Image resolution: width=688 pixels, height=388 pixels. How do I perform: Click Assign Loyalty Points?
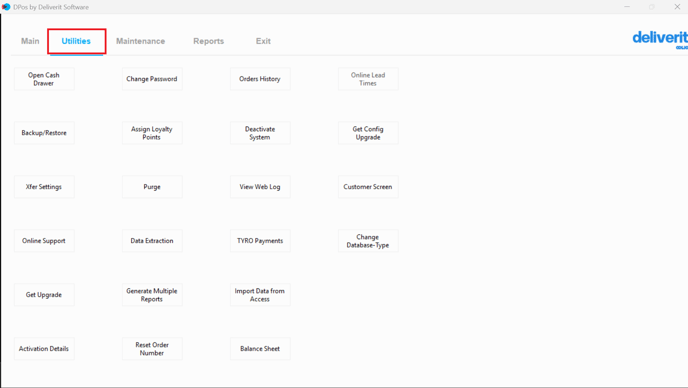[x=152, y=133]
